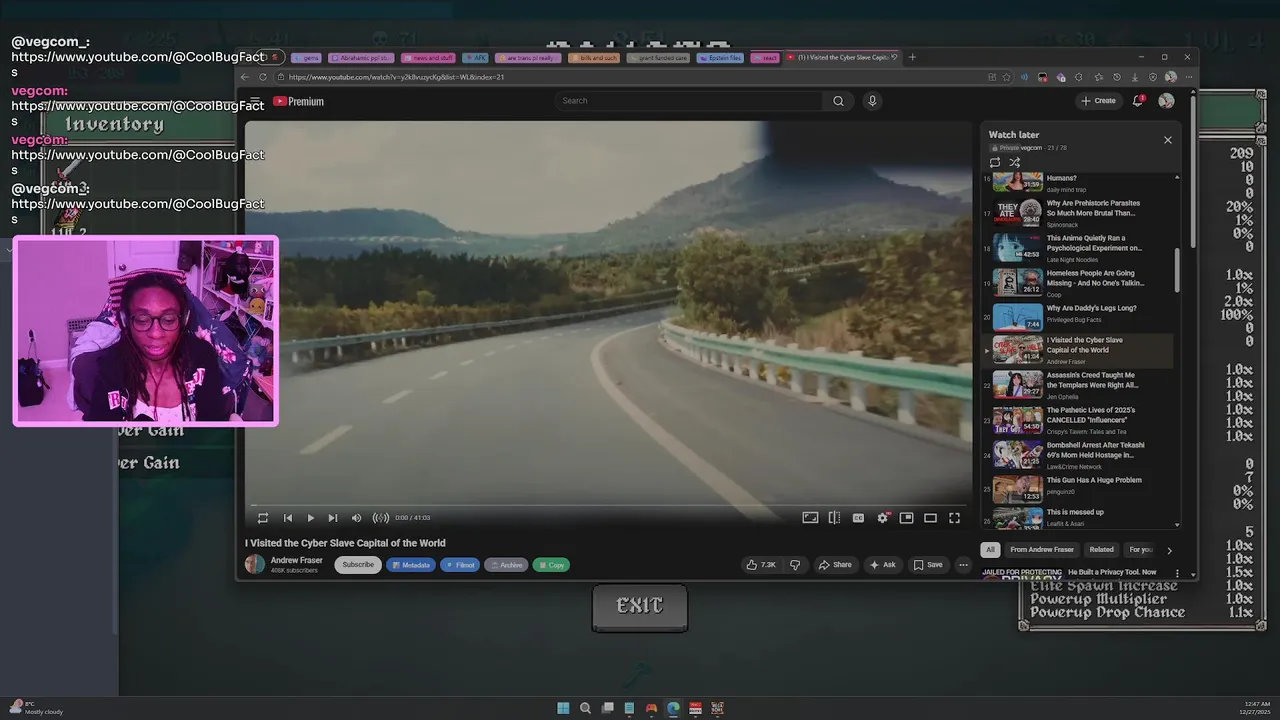Open more actions ellipsis below video
This screenshot has width=1280, height=720.
(x=963, y=565)
